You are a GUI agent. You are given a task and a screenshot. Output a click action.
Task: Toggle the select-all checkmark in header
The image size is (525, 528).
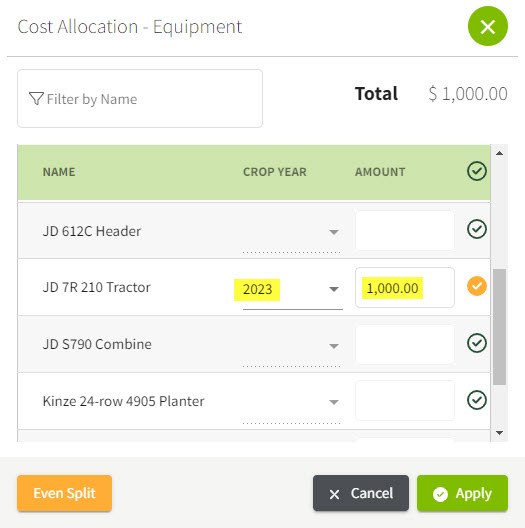pyautogui.click(x=477, y=171)
